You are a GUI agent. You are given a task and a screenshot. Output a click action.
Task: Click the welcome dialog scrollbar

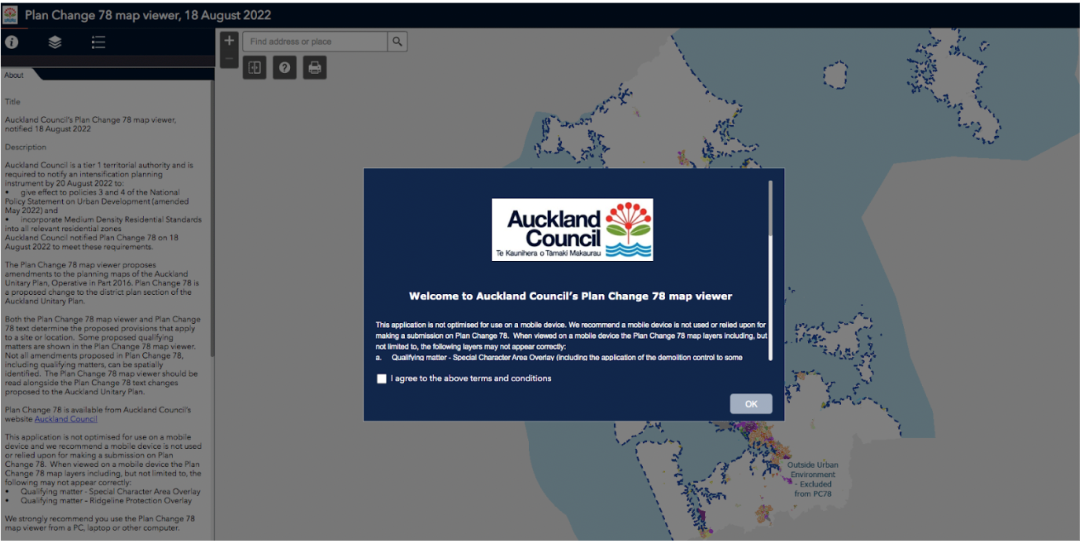click(x=770, y=208)
